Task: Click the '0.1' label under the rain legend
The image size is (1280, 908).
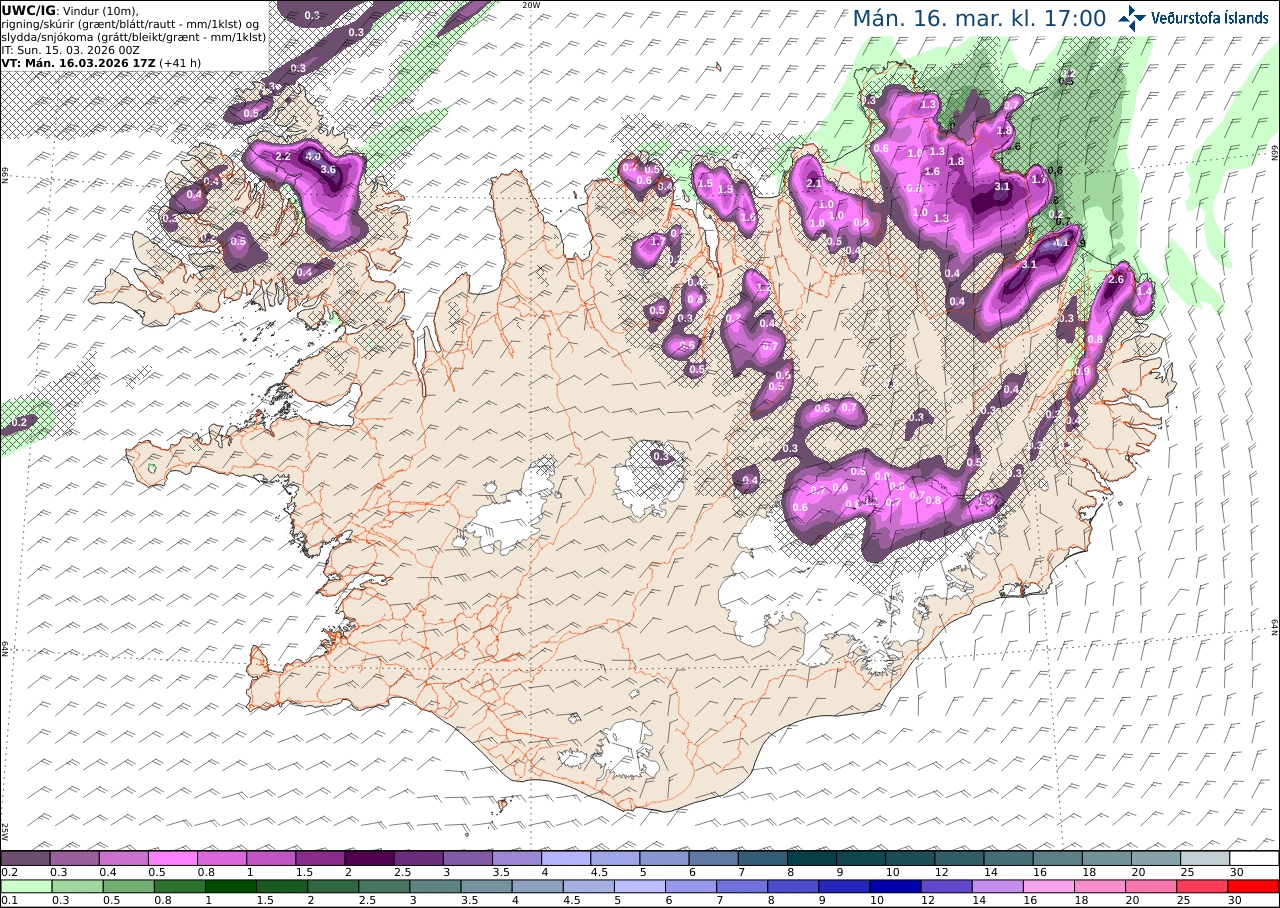Action: pyautogui.click(x=7, y=901)
